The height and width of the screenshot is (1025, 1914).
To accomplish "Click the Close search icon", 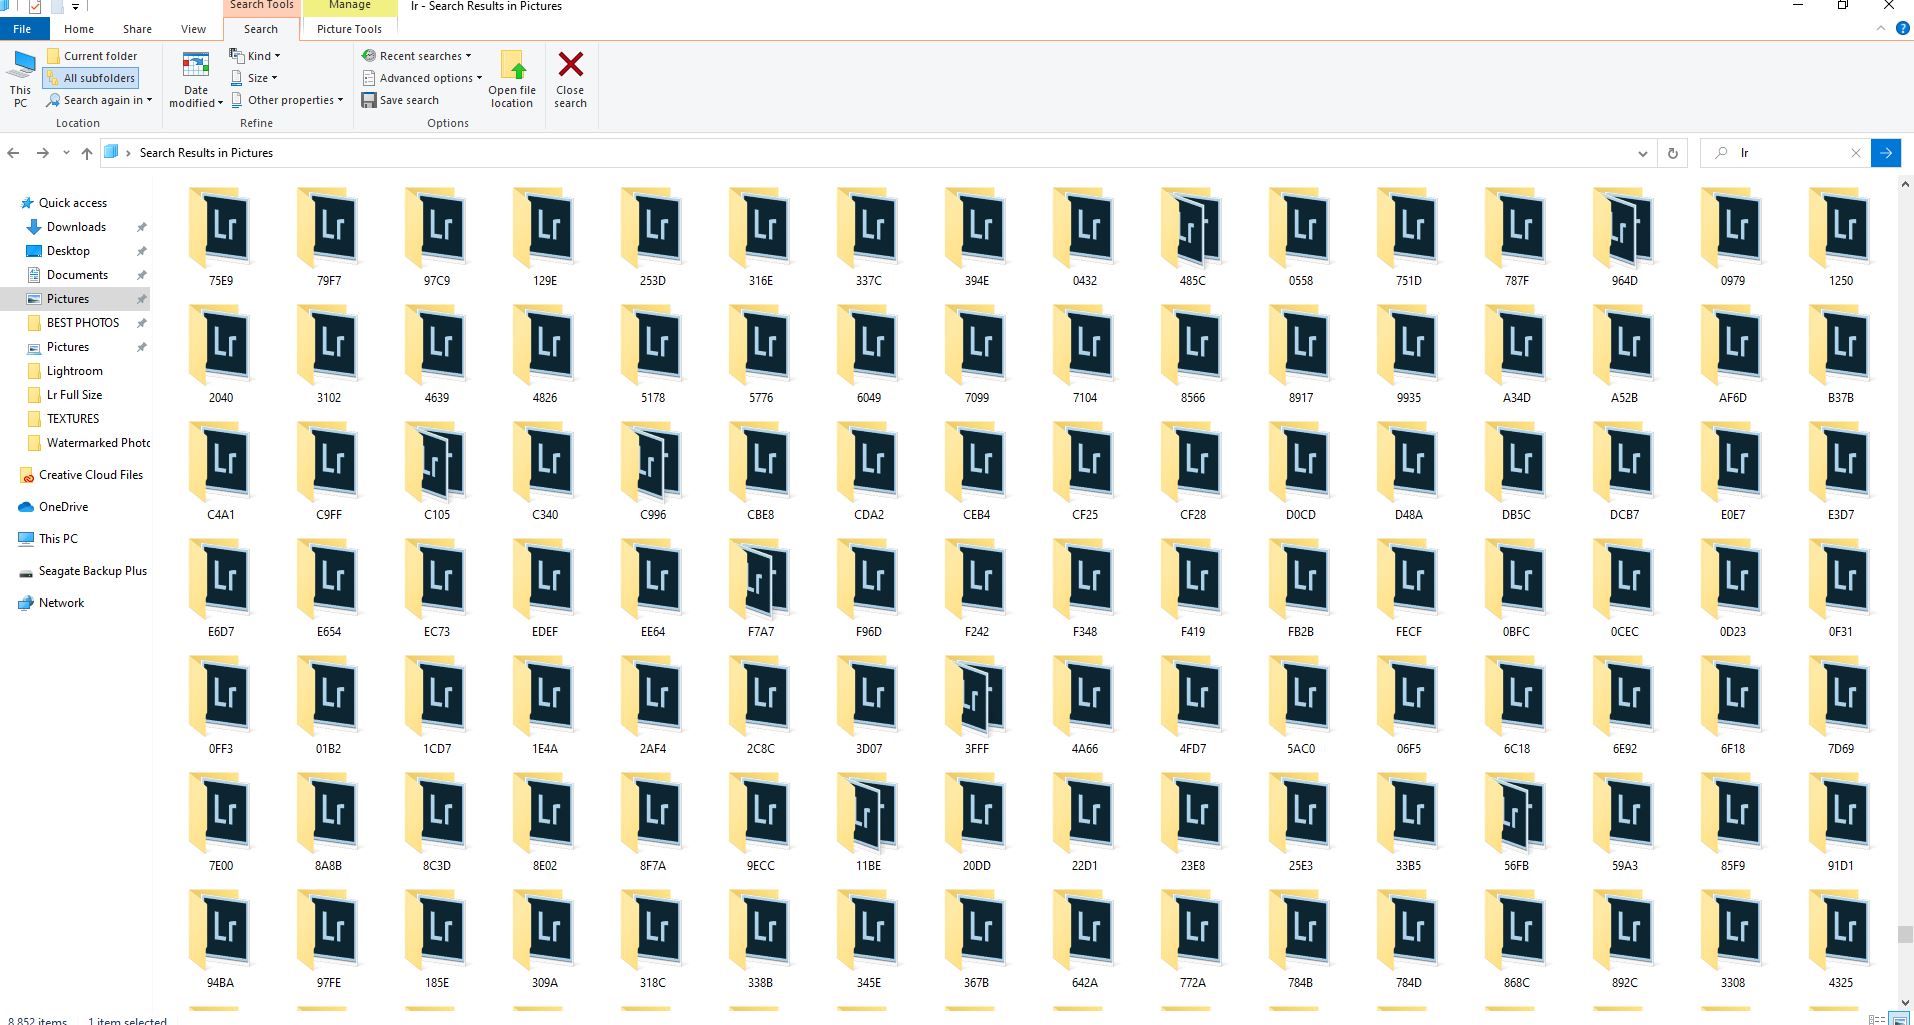I will [569, 80].
